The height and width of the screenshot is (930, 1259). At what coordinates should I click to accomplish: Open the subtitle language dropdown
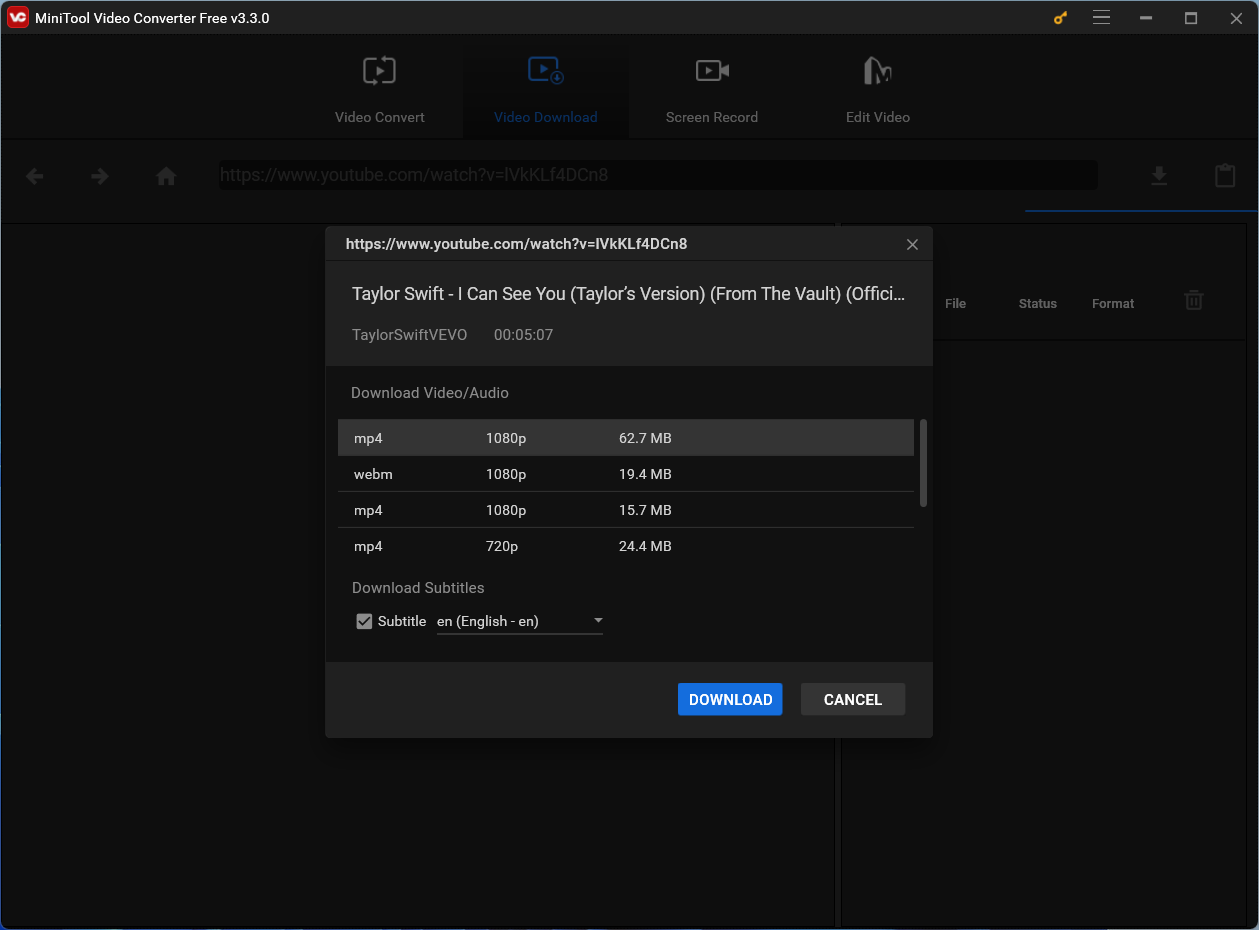click(x=597, y=620)
